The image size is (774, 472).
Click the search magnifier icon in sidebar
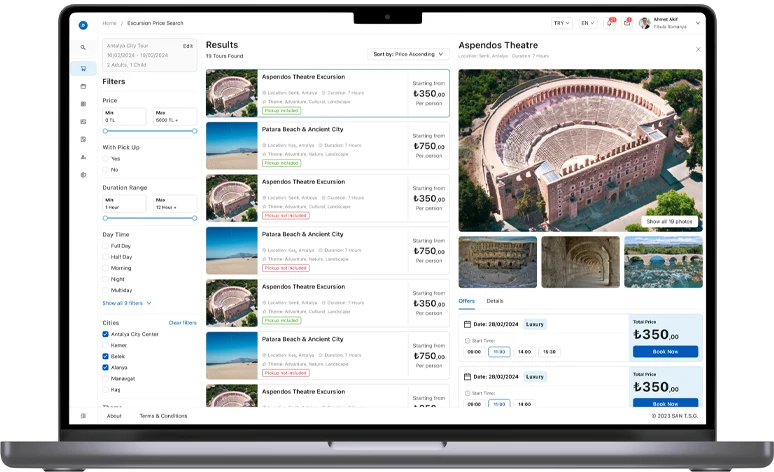coord(83,48)
